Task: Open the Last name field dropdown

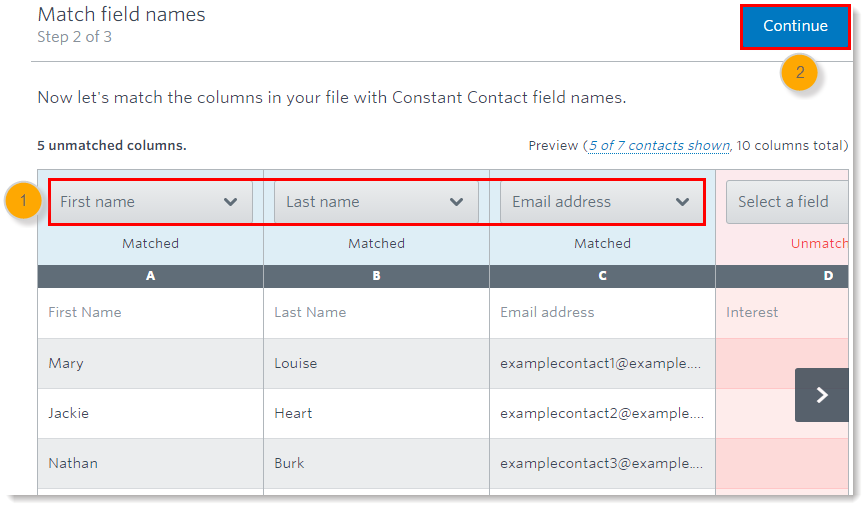Action: pos(376,202)
